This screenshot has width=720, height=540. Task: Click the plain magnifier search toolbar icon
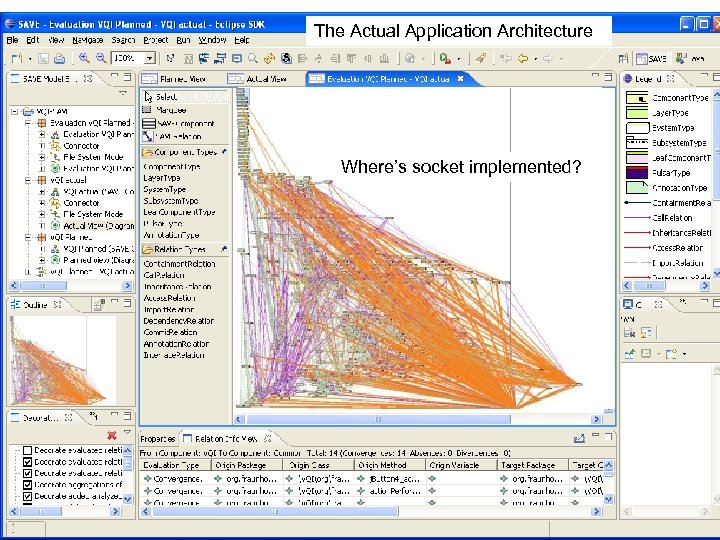point(253,58)
